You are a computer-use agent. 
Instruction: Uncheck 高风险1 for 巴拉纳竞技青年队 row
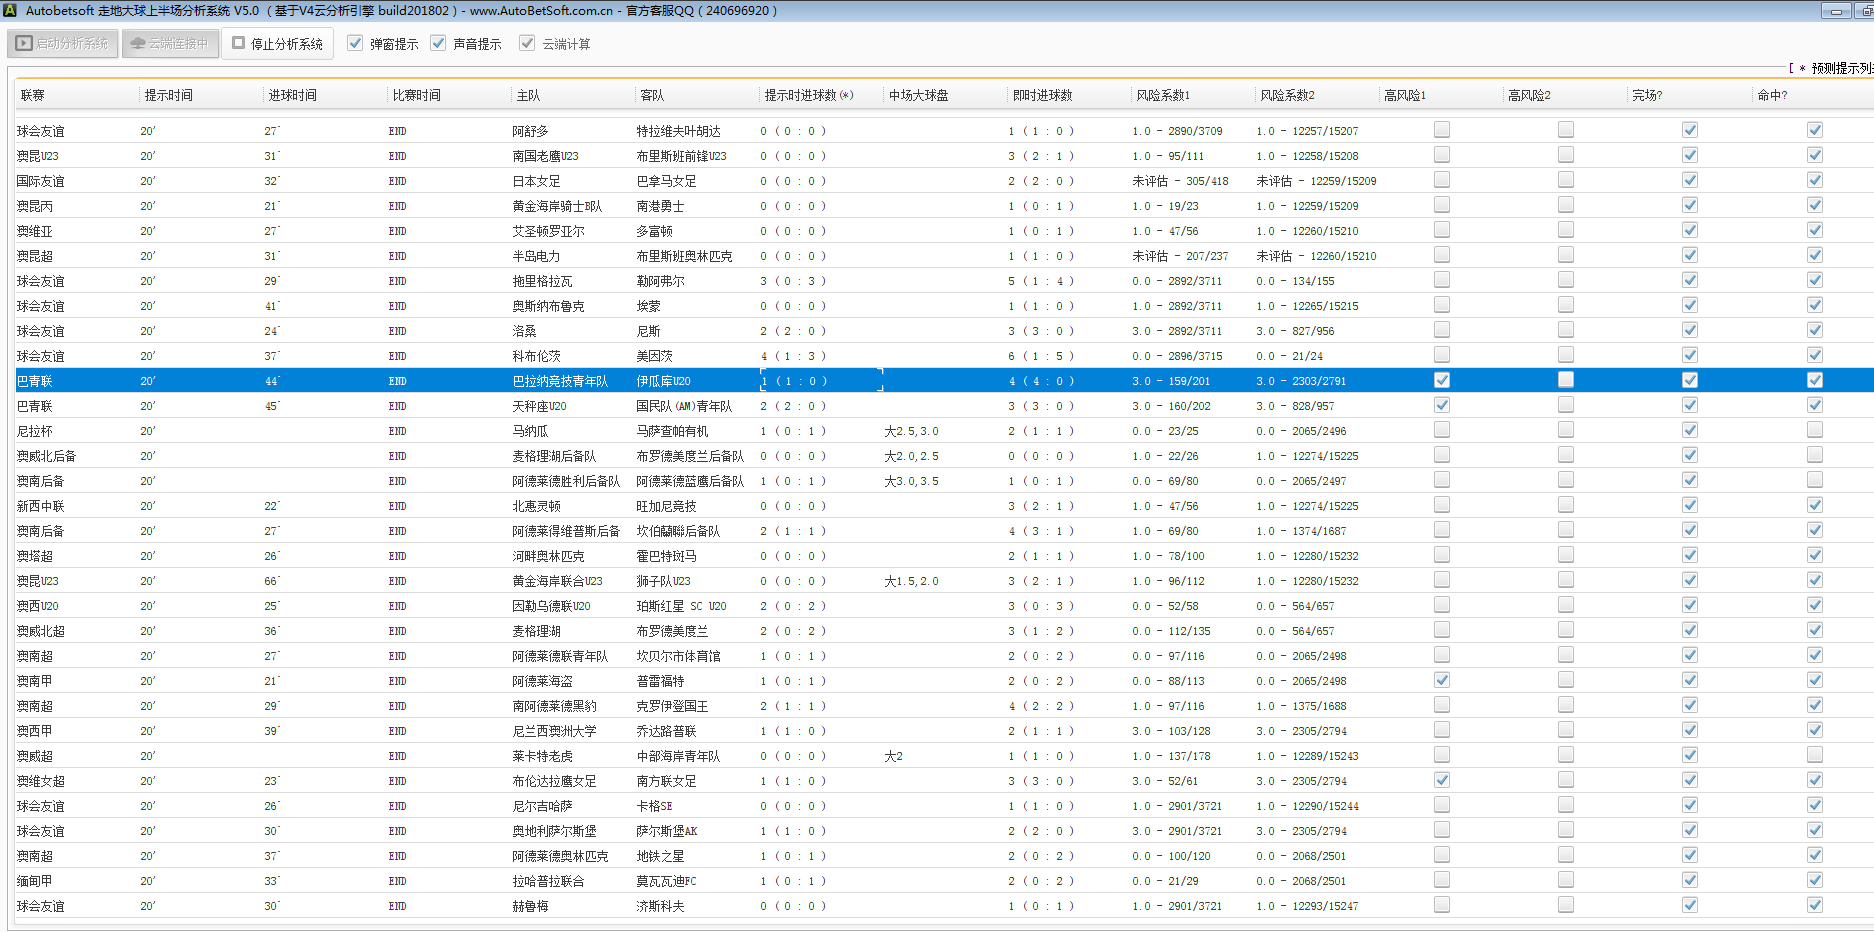[x=1442, y=380]
